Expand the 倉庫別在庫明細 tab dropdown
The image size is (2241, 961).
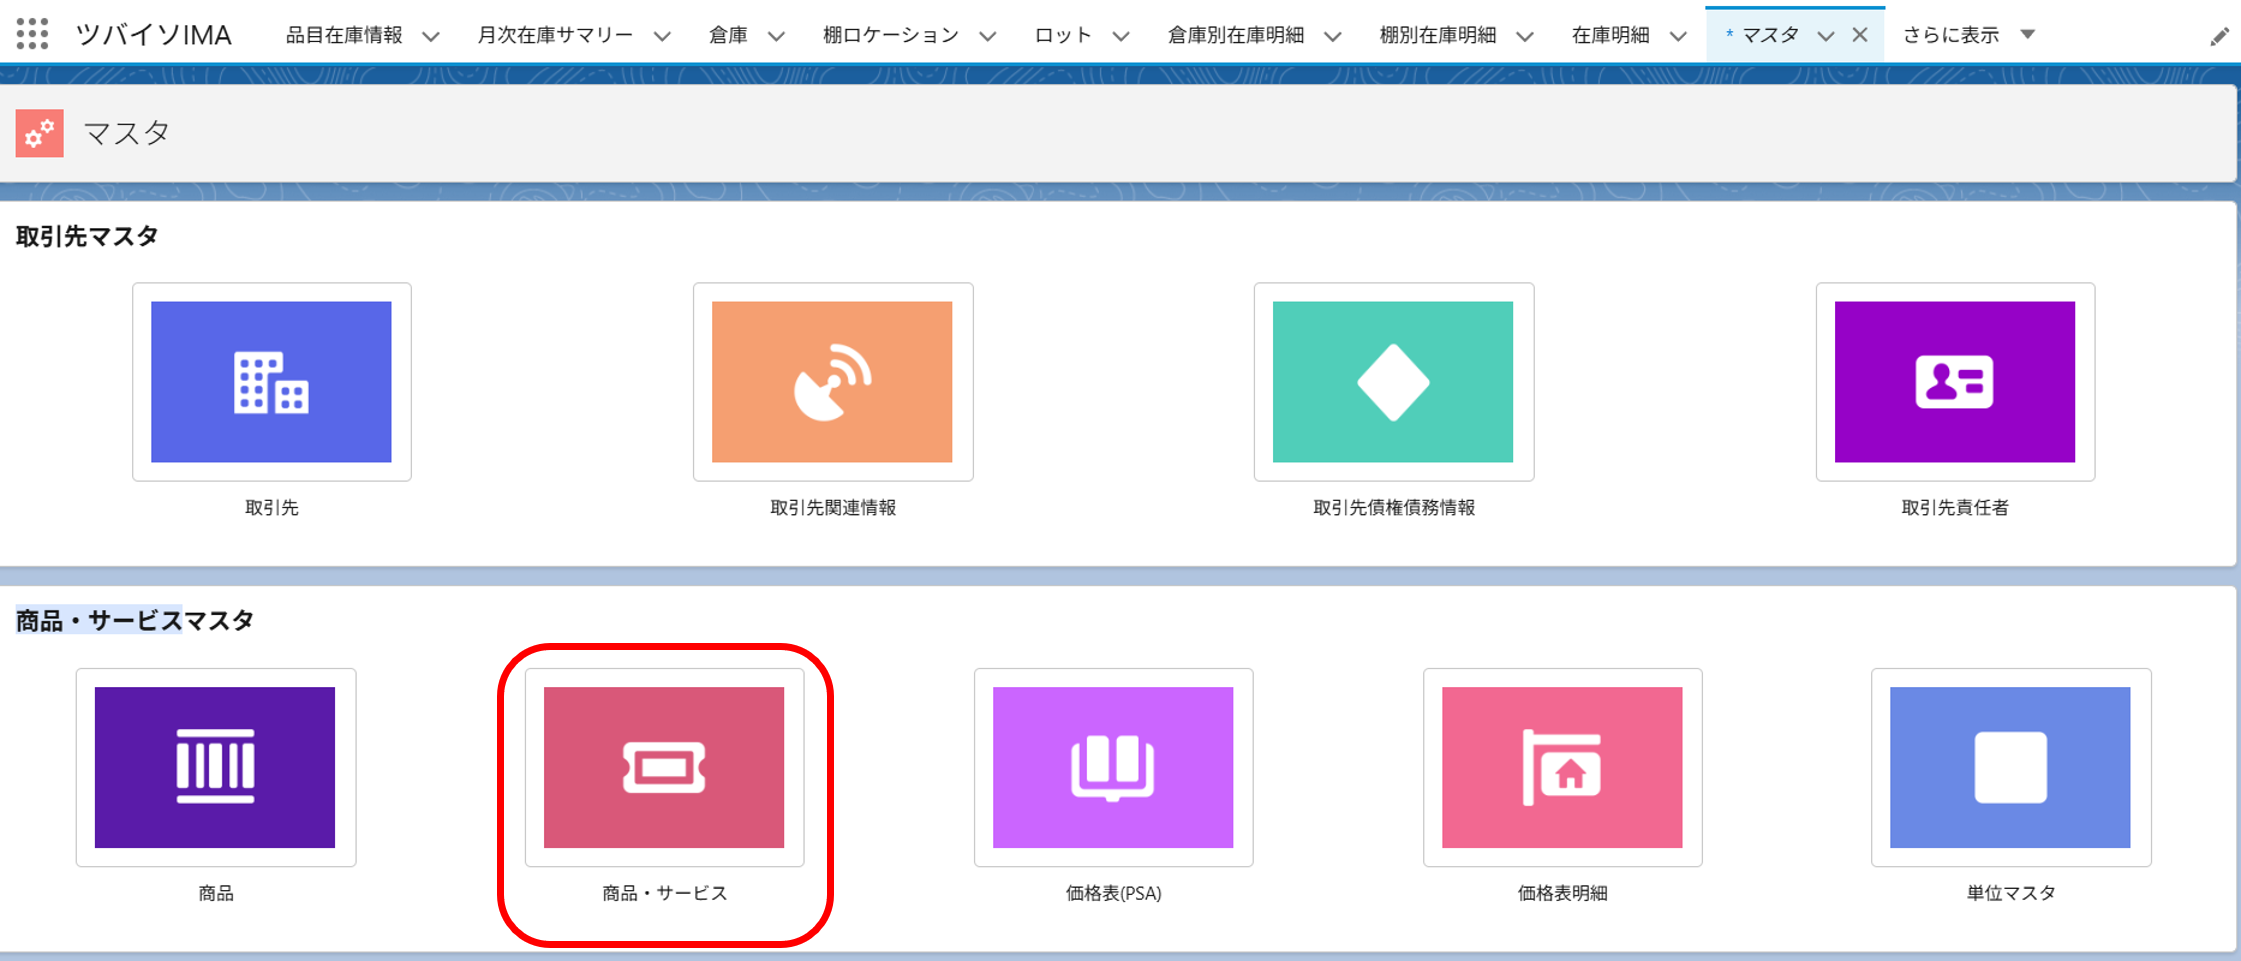point(1333,36)
